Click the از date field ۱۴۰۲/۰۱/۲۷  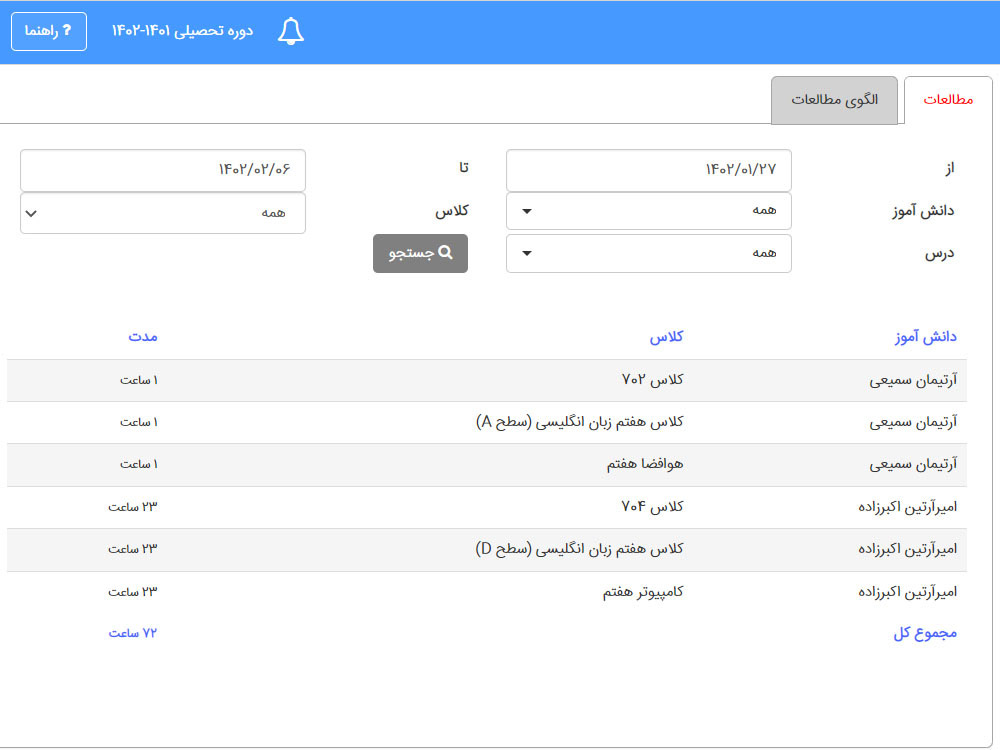649,170
